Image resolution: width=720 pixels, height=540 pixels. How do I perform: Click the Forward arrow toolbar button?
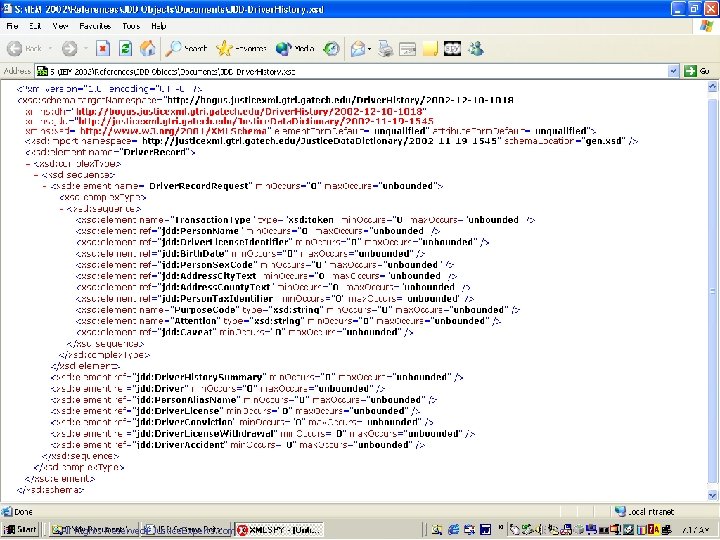pyautogui.click(x=69, y=48)
